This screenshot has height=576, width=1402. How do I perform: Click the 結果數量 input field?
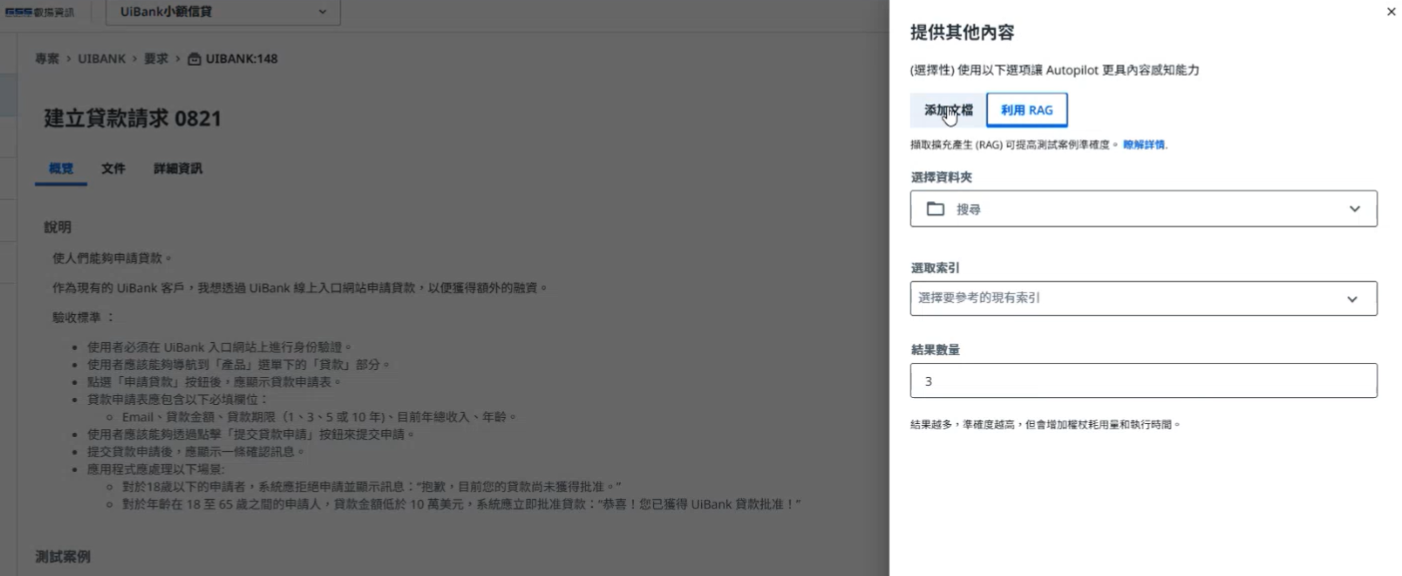pos(1144,380)
